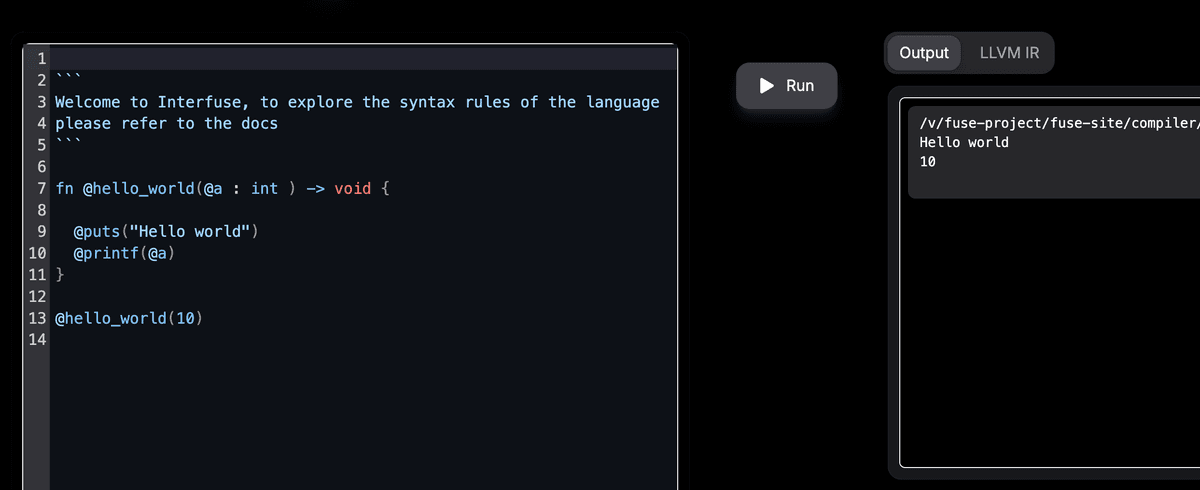Click line number 13 in the gutter
The width and height of the screenshot is (1200, 490).
click(38, 318)
